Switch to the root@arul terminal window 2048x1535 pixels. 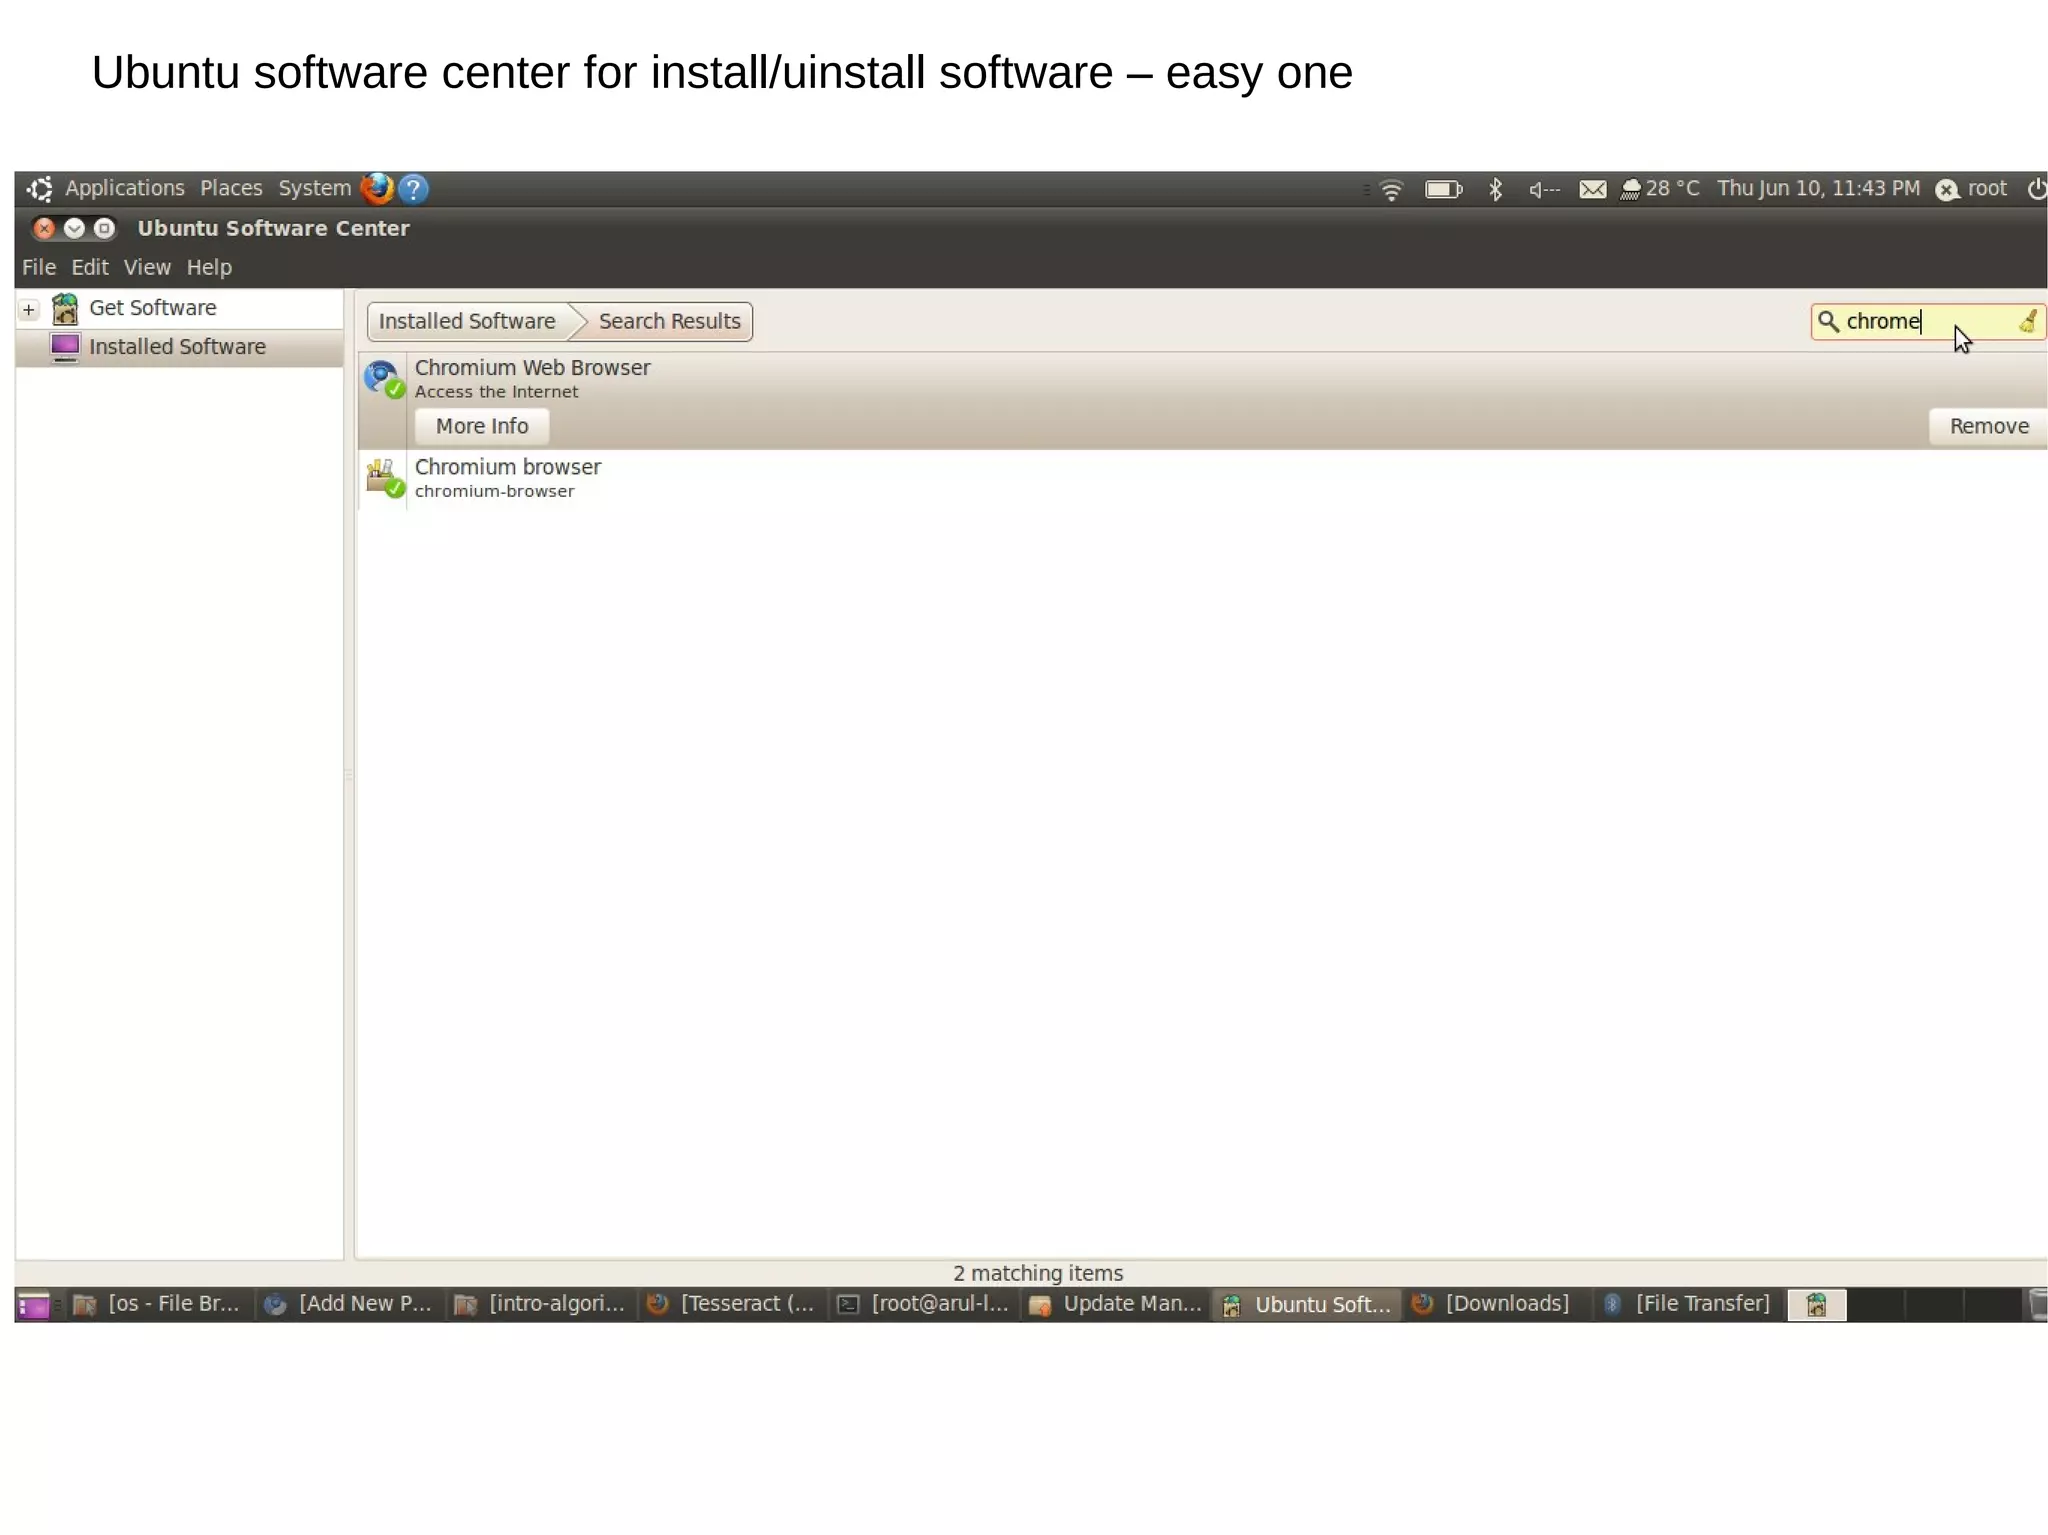click(923, 1304)
